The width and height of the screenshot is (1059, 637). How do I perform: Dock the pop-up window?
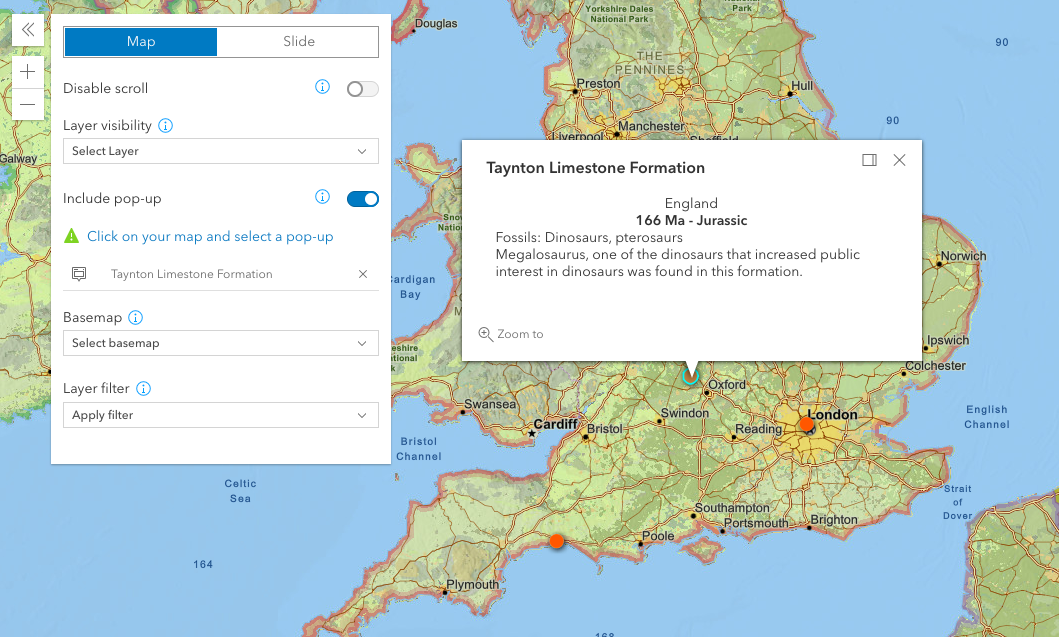coord(869,160)
